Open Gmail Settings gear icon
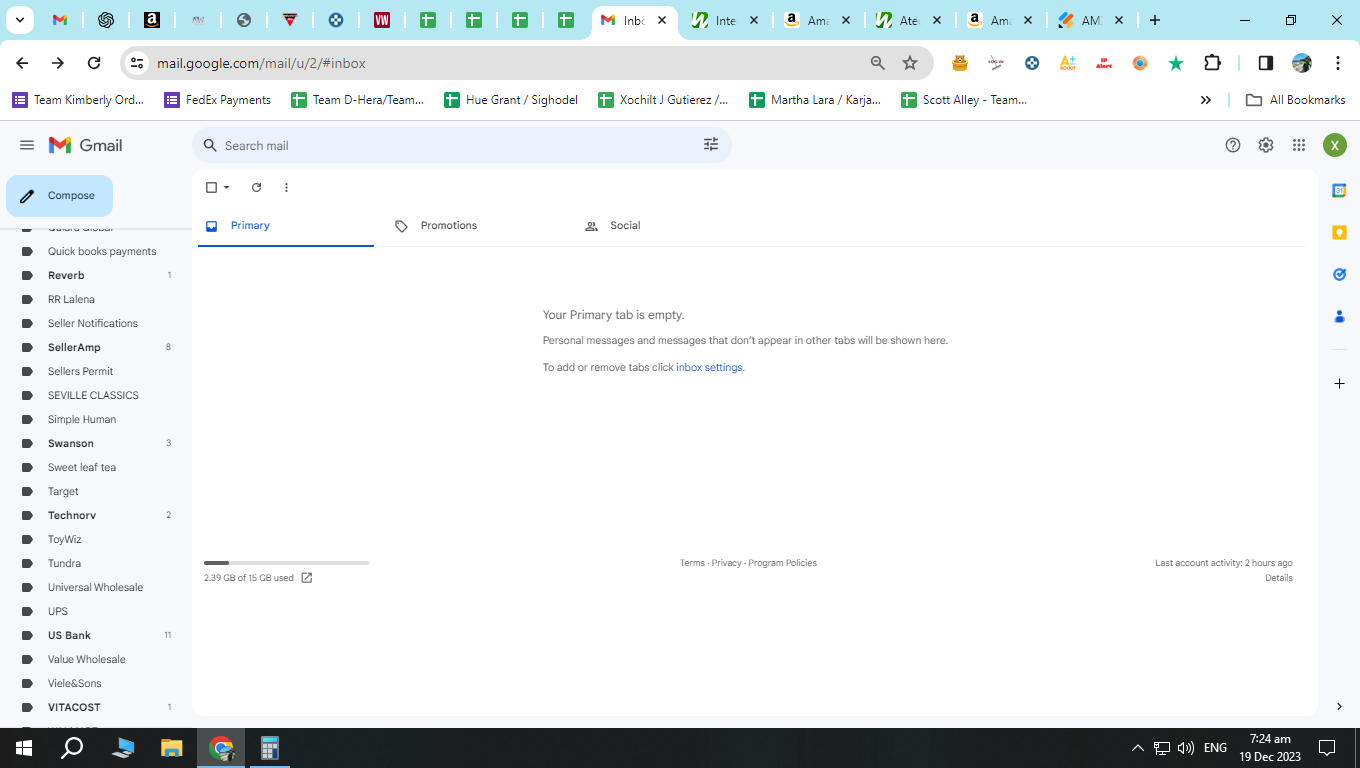This screenshot has width=1360, height=768. [x=1266, y=145]
